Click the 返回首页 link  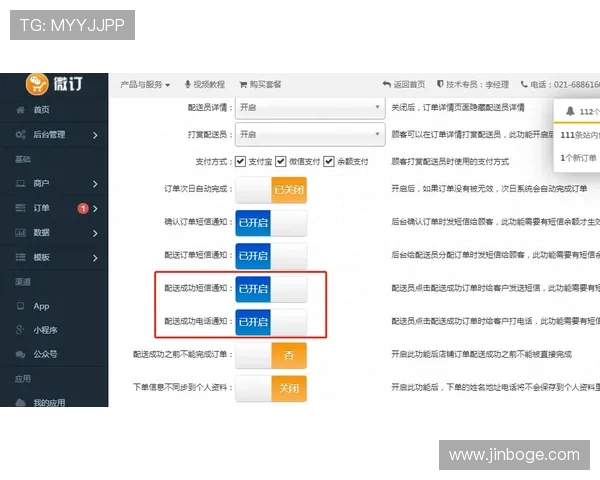[x=404, y=84]
